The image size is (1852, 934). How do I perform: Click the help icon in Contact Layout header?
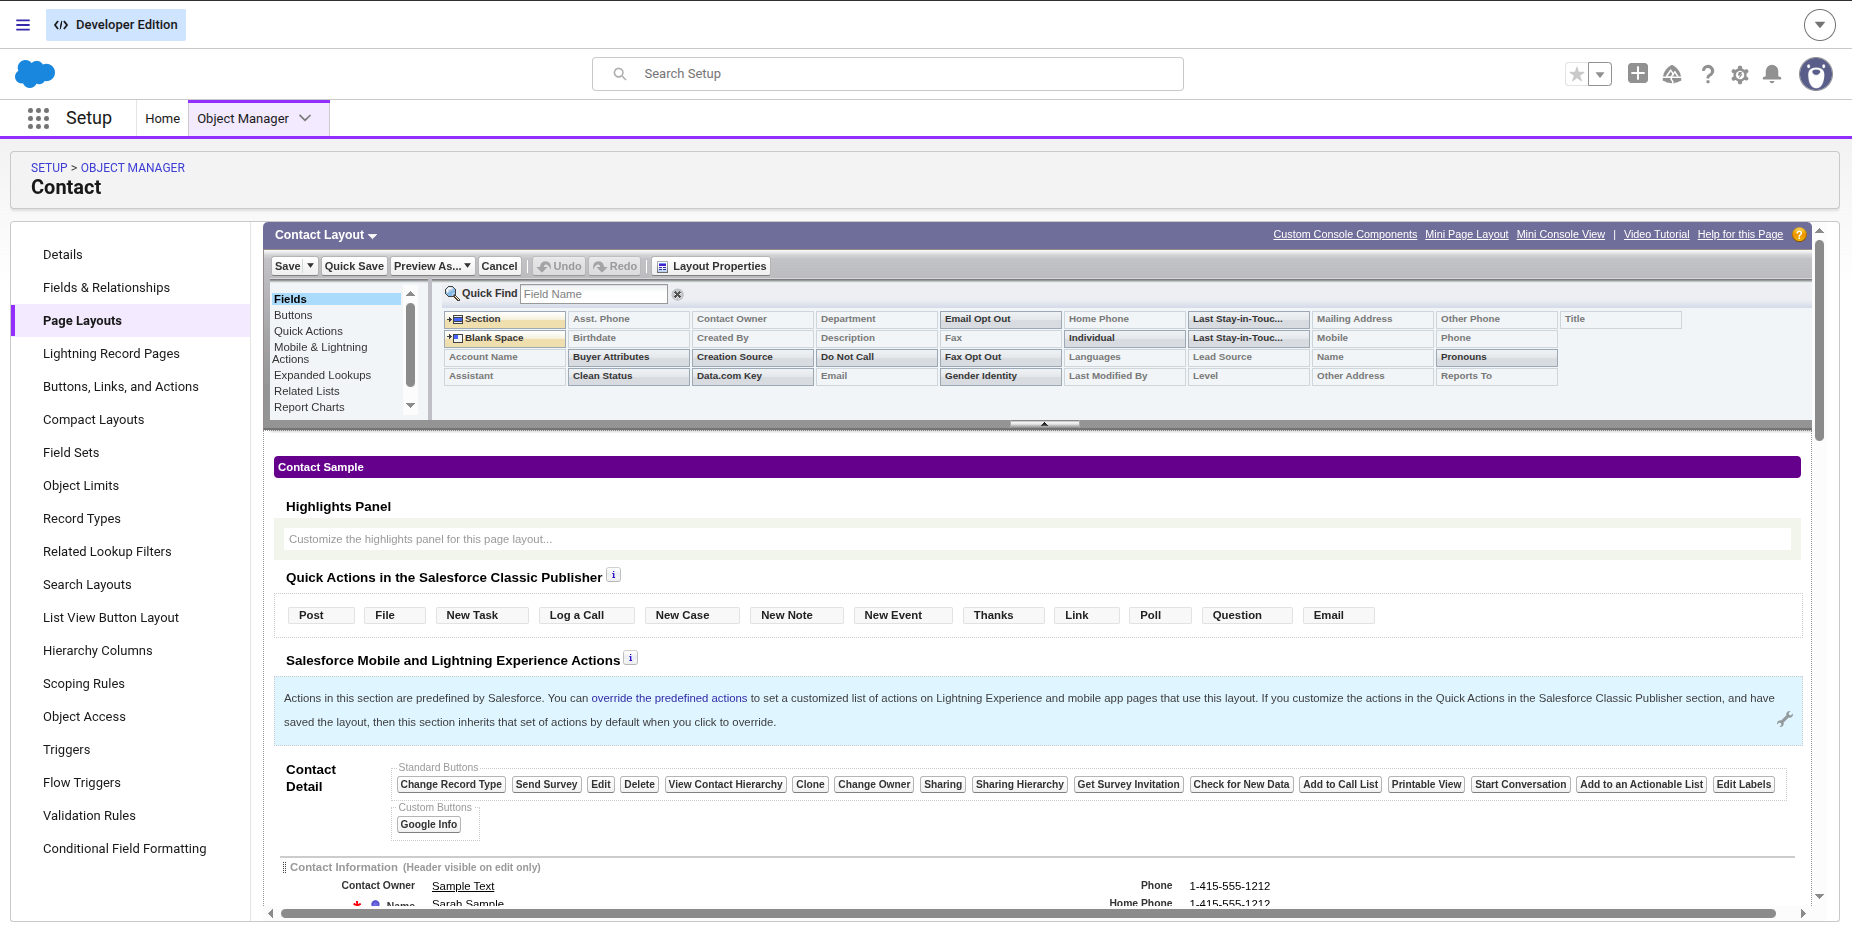[1799, 235]
